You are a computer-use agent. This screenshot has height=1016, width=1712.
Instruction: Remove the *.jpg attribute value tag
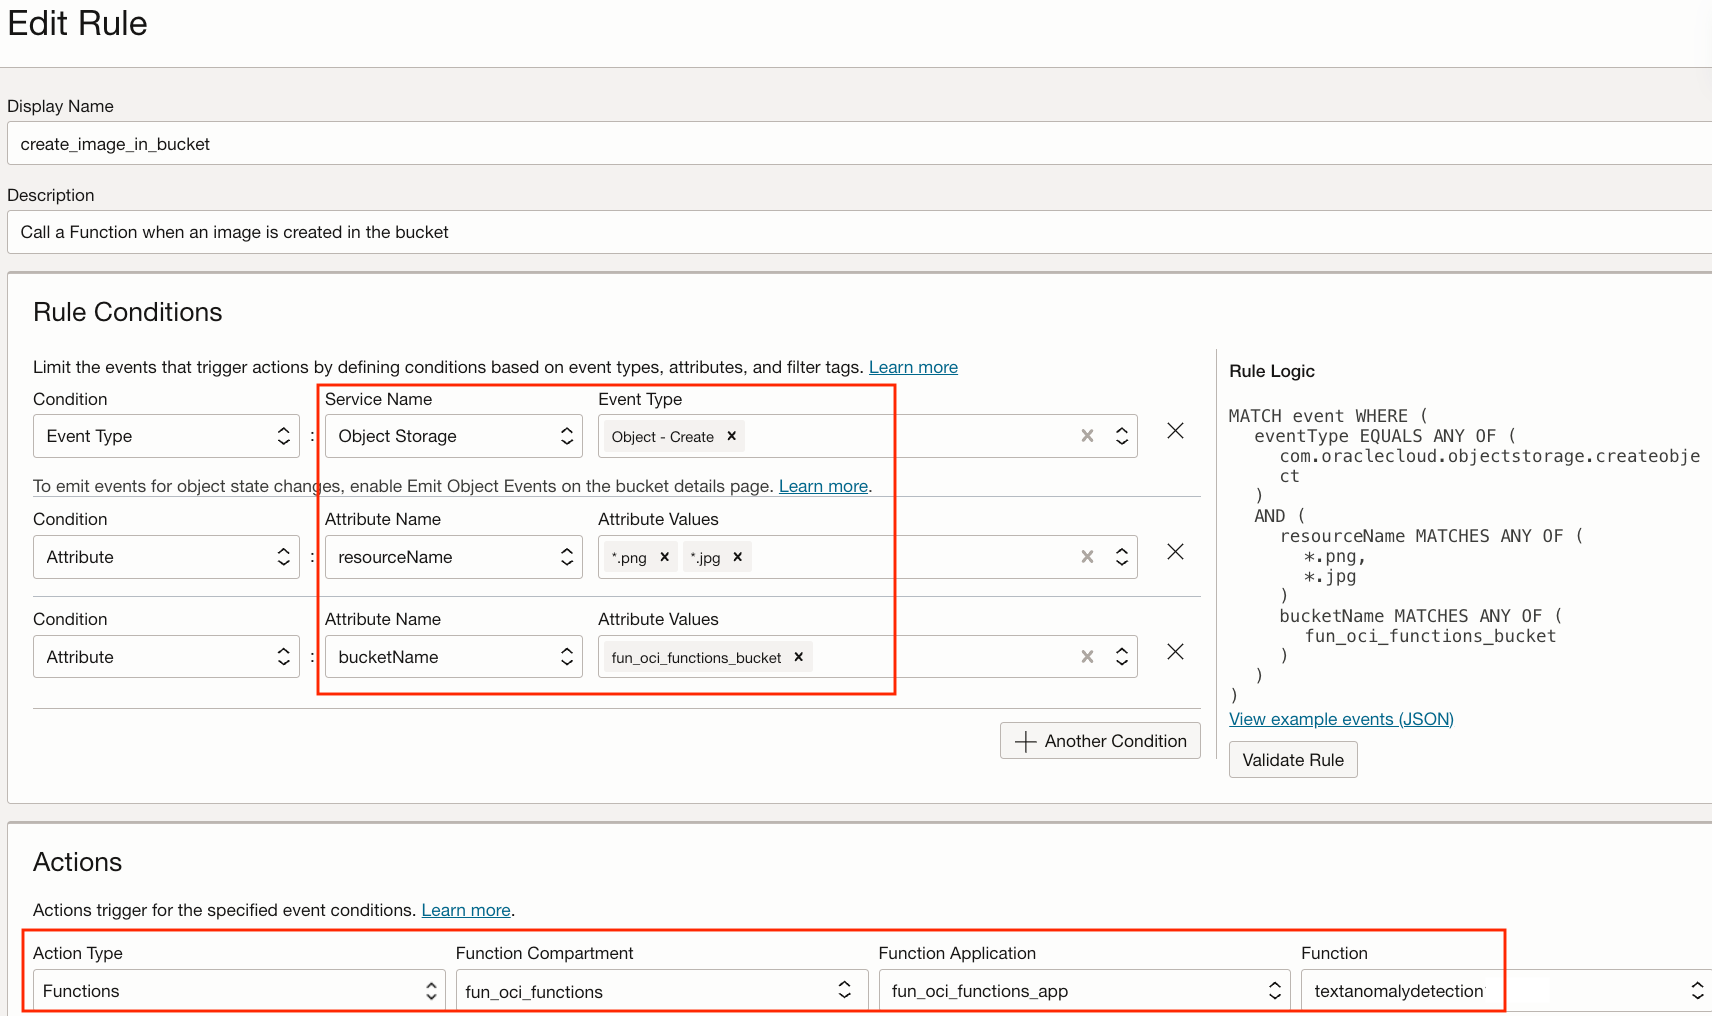click(x=737, y=557)
